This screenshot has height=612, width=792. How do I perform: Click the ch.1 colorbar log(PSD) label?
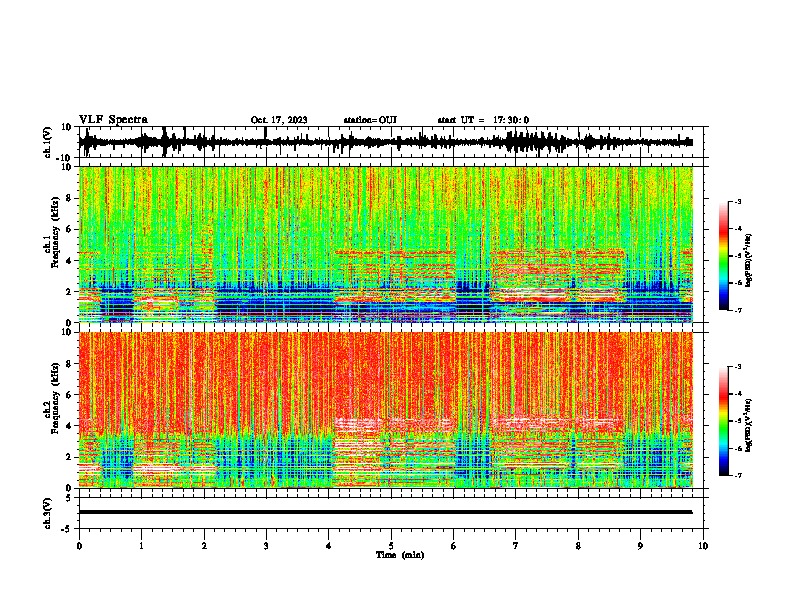click(749, 260)
